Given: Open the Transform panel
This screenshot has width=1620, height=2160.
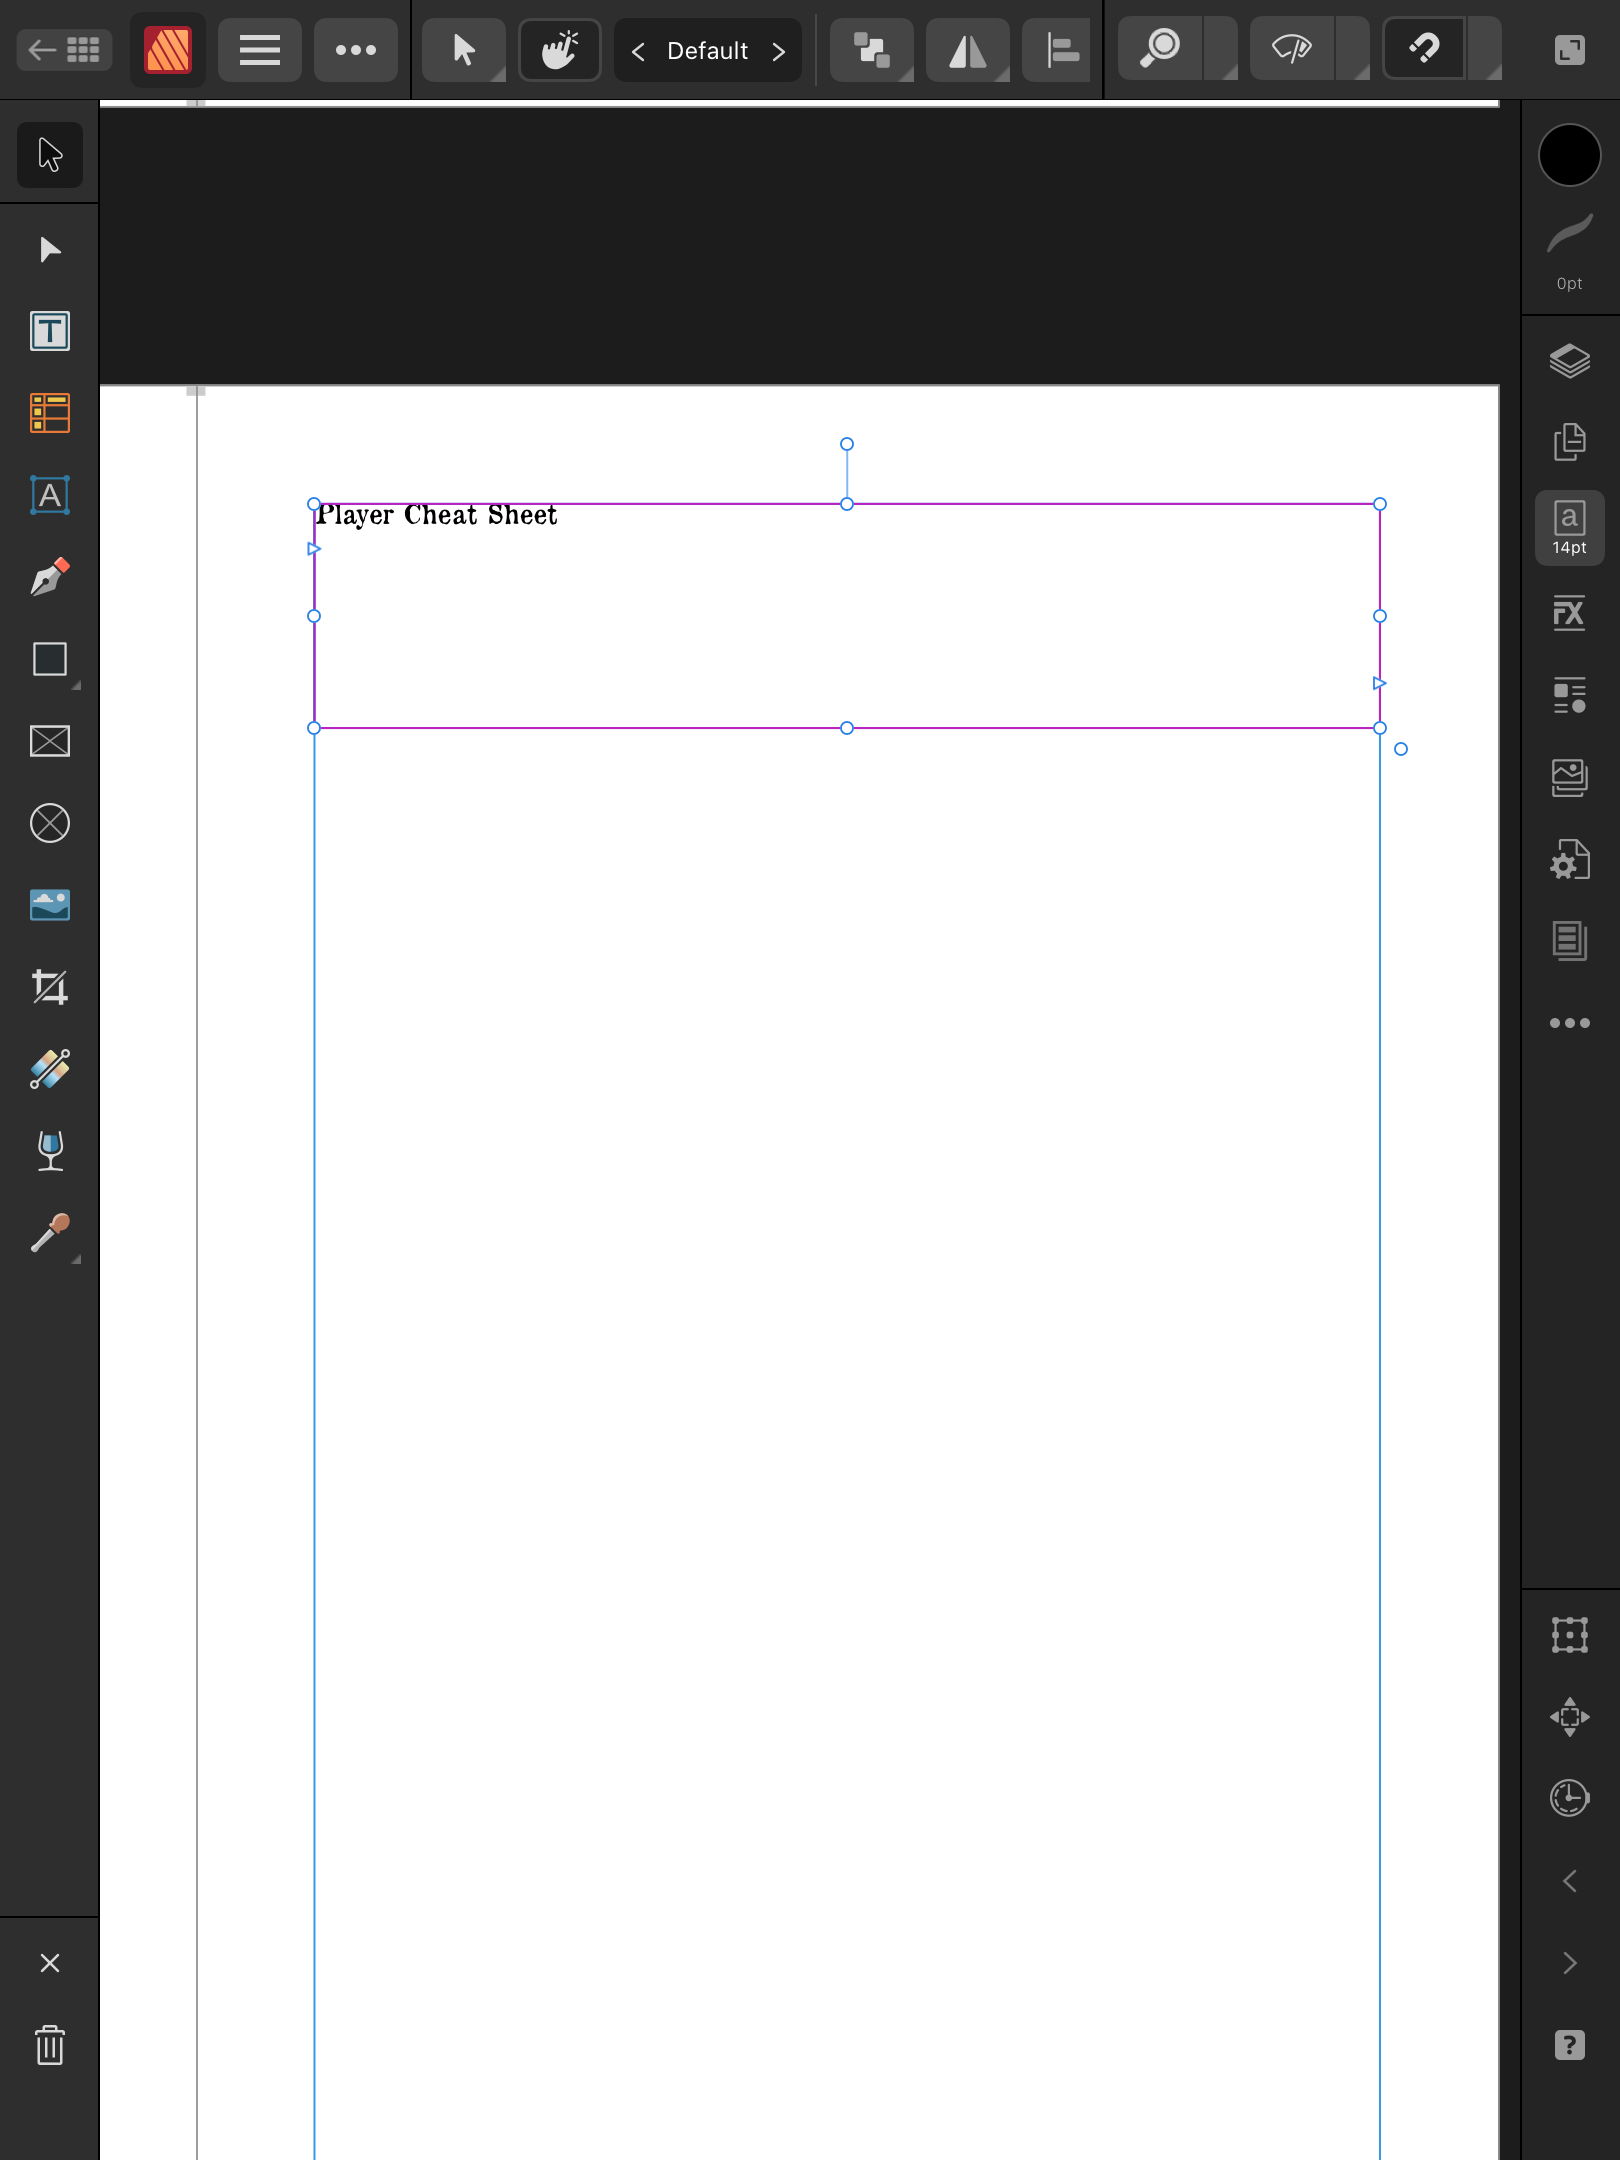Looking at the screenshot, I should (1570, 1635).
